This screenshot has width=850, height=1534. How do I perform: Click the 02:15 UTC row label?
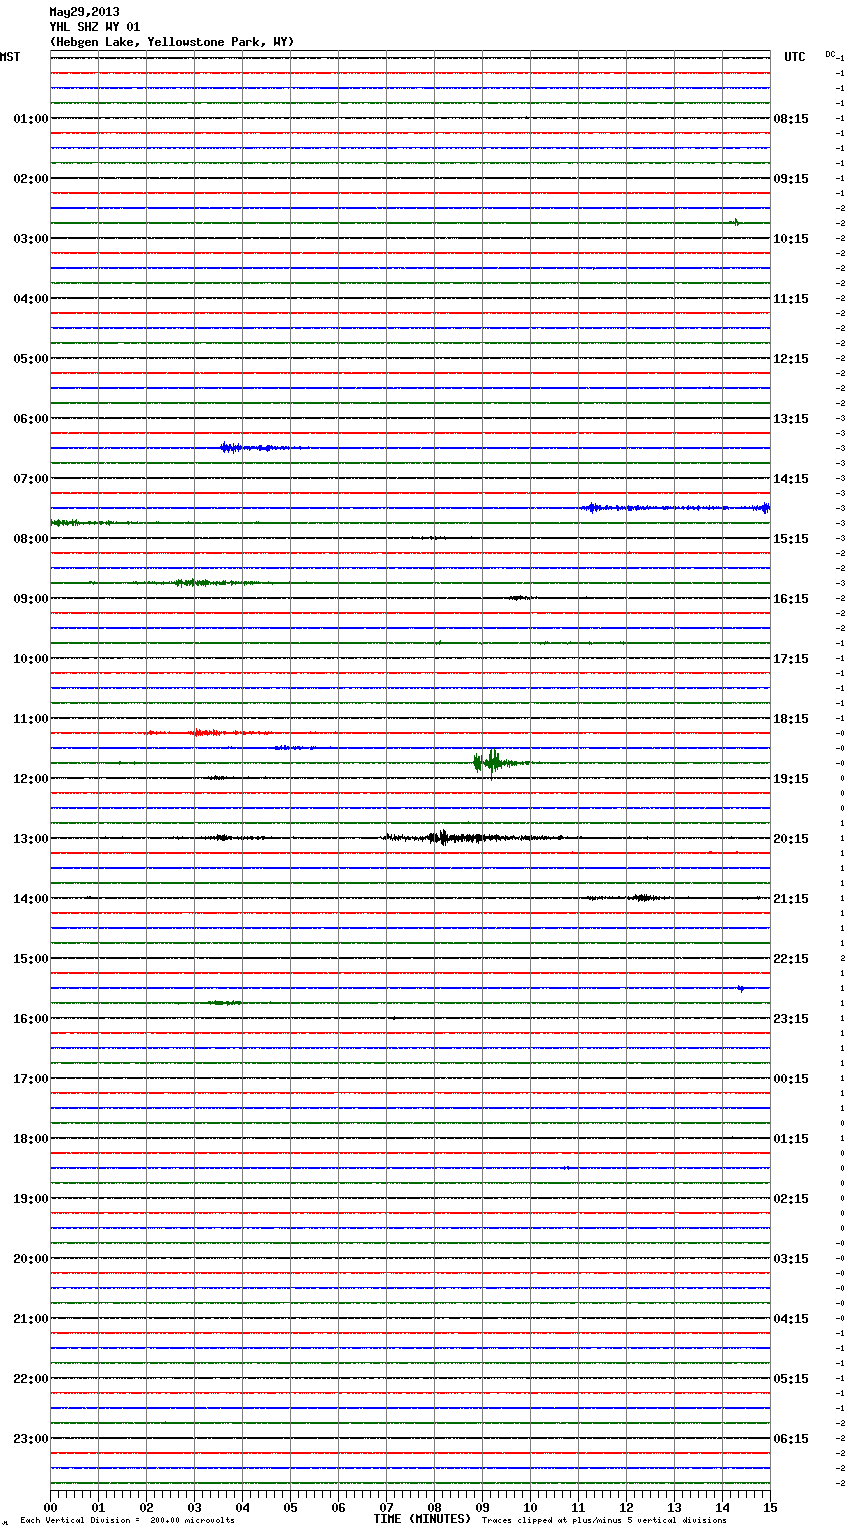(791, 1199)
